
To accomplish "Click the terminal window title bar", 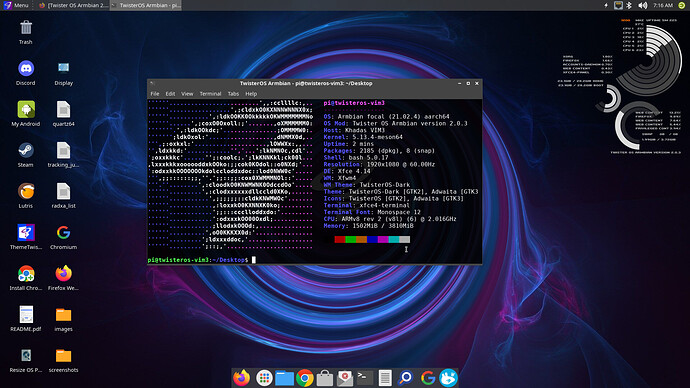I will click(305, 83).
